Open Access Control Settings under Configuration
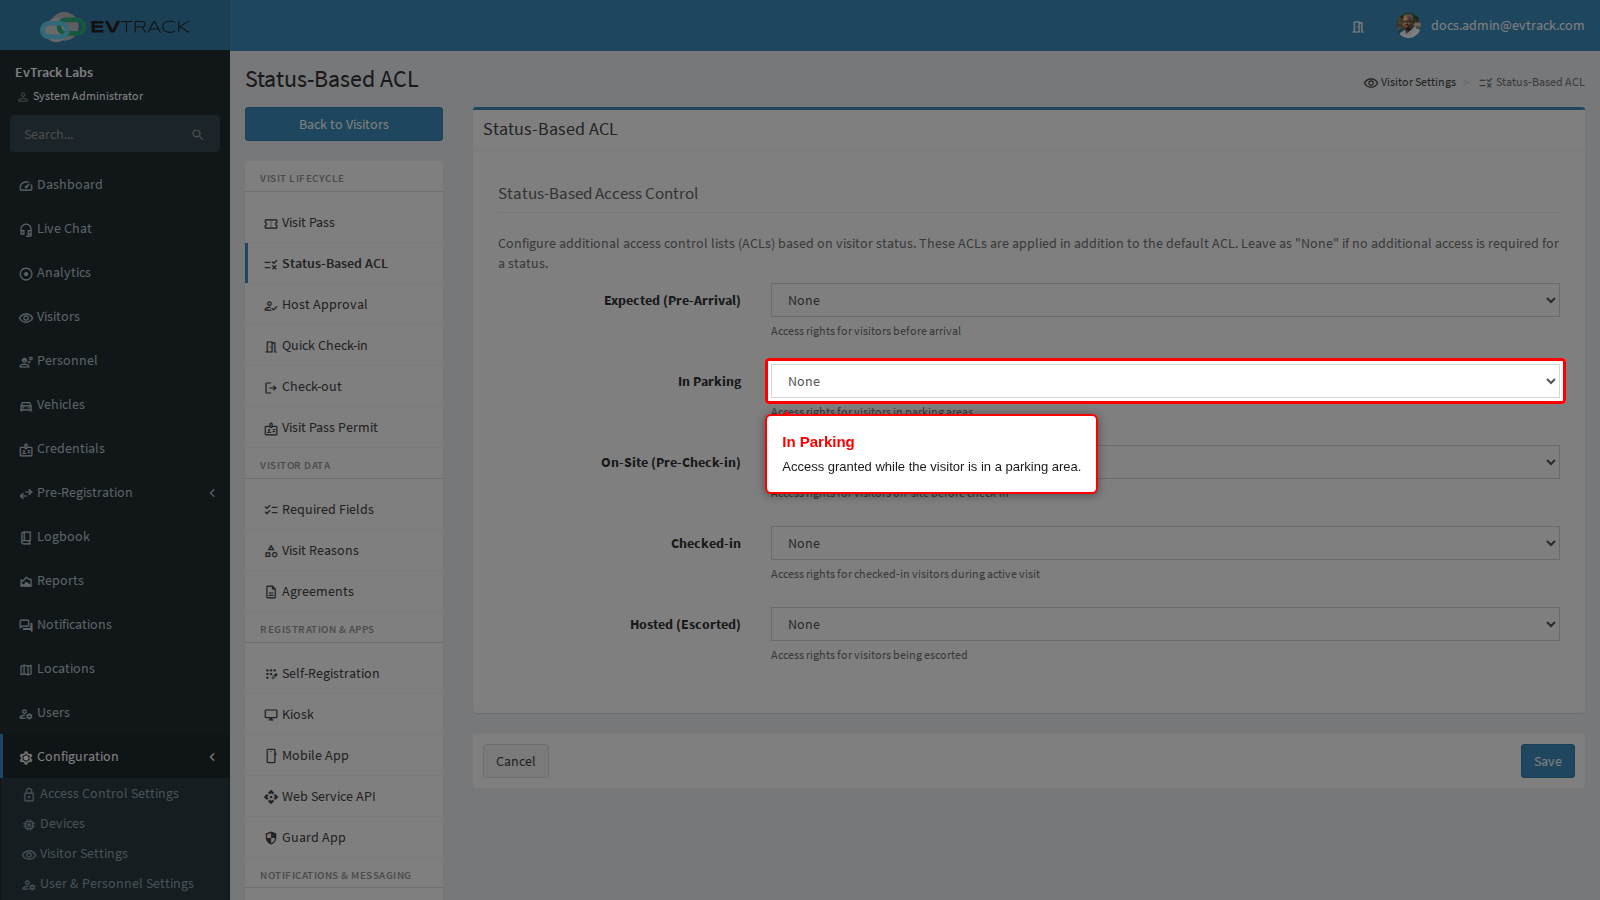This screenshot has width=1600, height=900. click(x=115, y=794)
